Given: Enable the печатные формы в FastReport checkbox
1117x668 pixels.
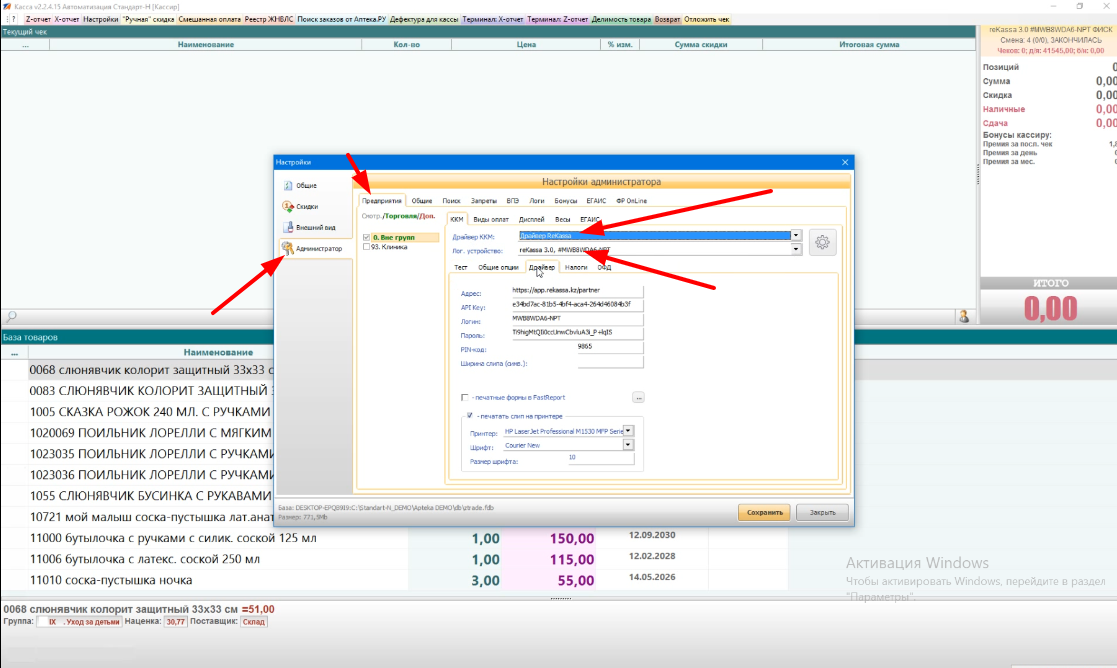Looking at the screenshot, I should [x=465, y=397].
